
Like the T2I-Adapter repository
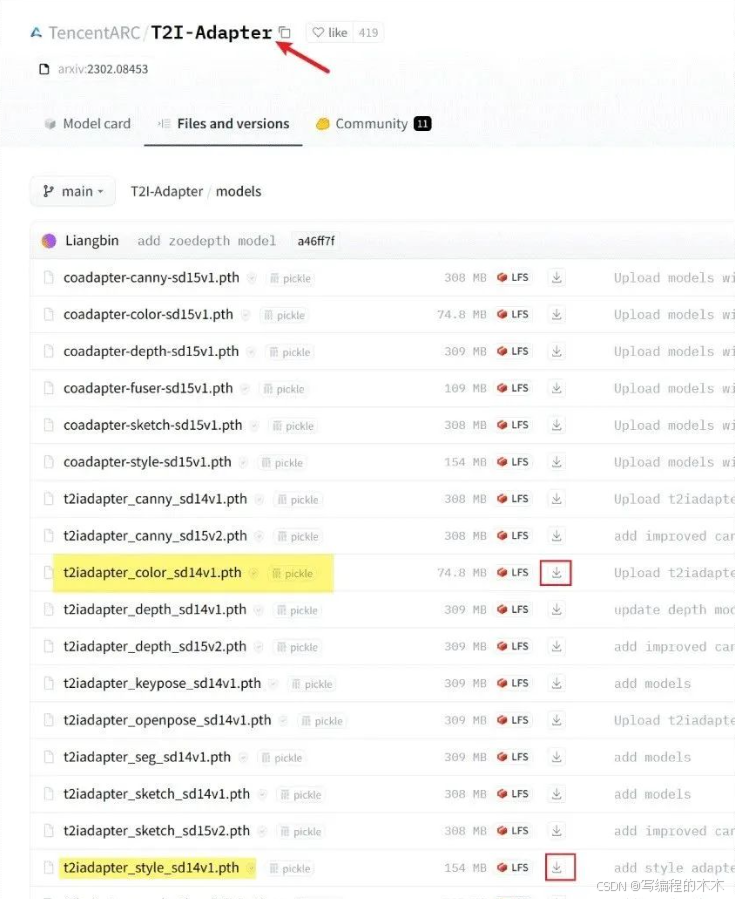pos(330,33)
